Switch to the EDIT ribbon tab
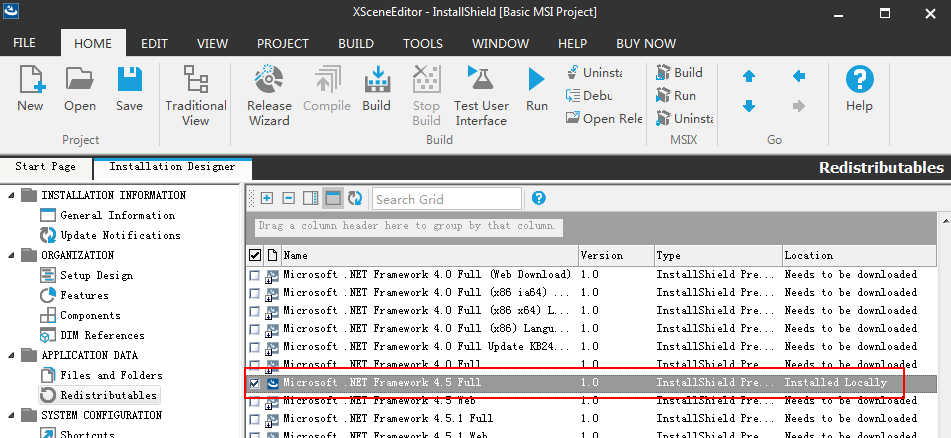Image resolution: width=951 pixels, height=438 pixels. (x=154, y=44)
